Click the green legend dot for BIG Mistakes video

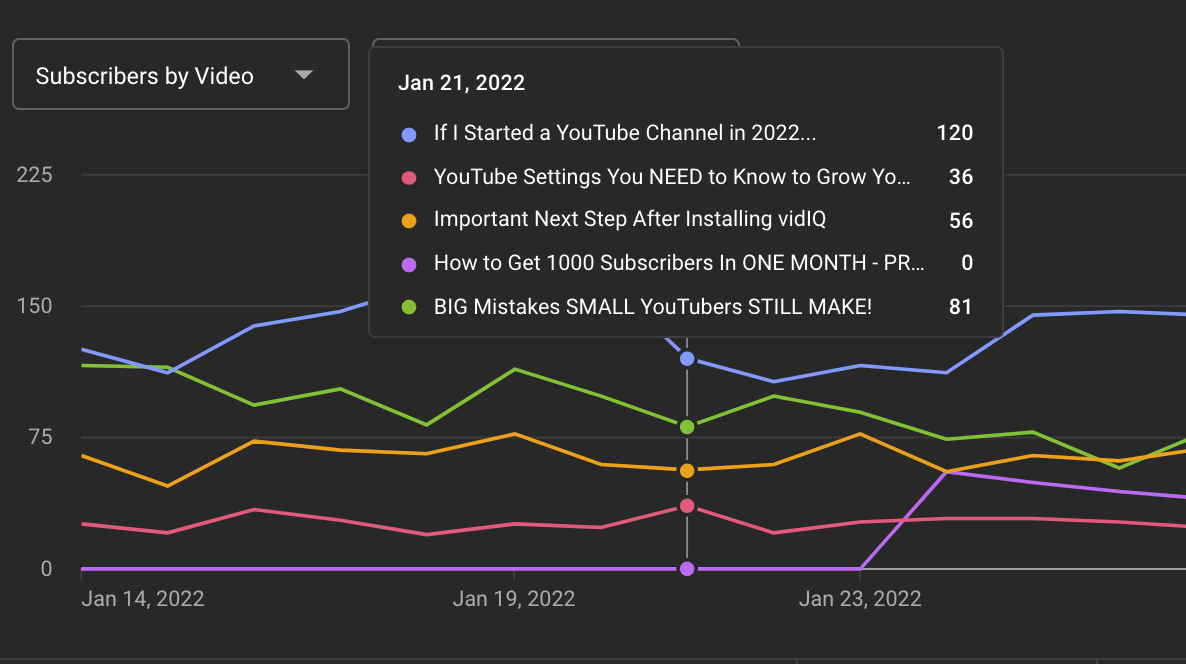click(408, 307)
